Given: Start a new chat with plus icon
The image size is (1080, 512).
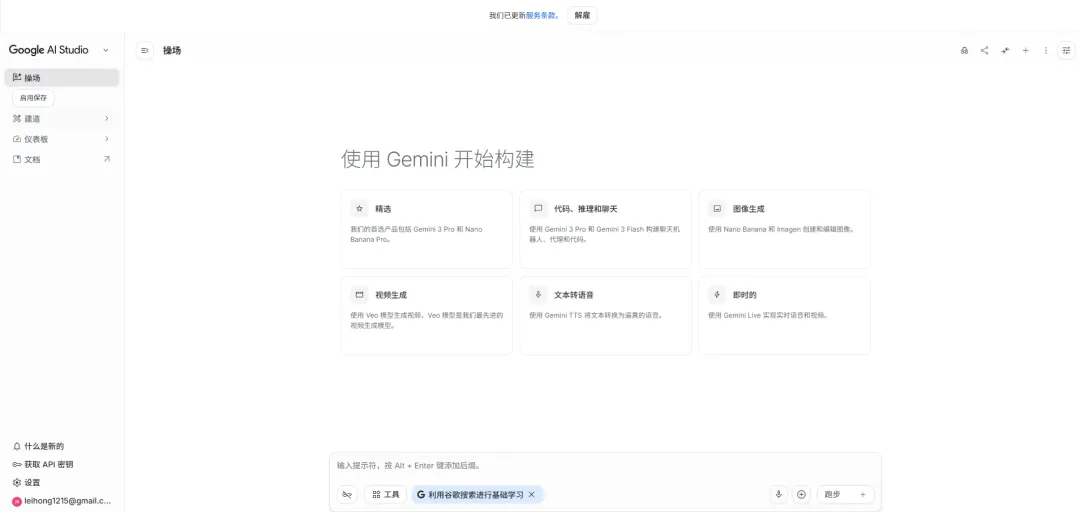Looking at the screenshot, I should (x=1026, y=50).
